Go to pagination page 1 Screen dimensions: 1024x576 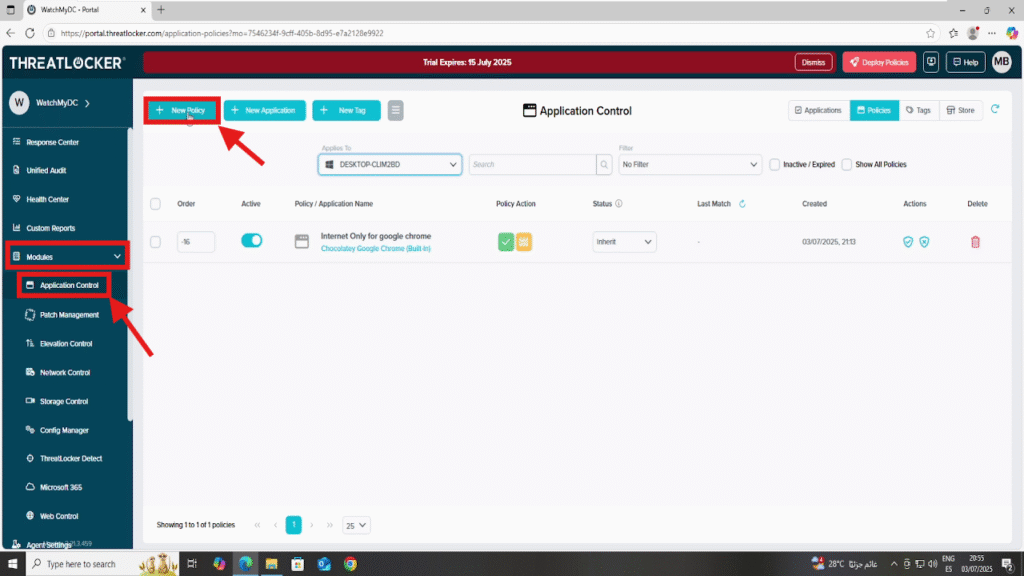[x=294, y=525]
